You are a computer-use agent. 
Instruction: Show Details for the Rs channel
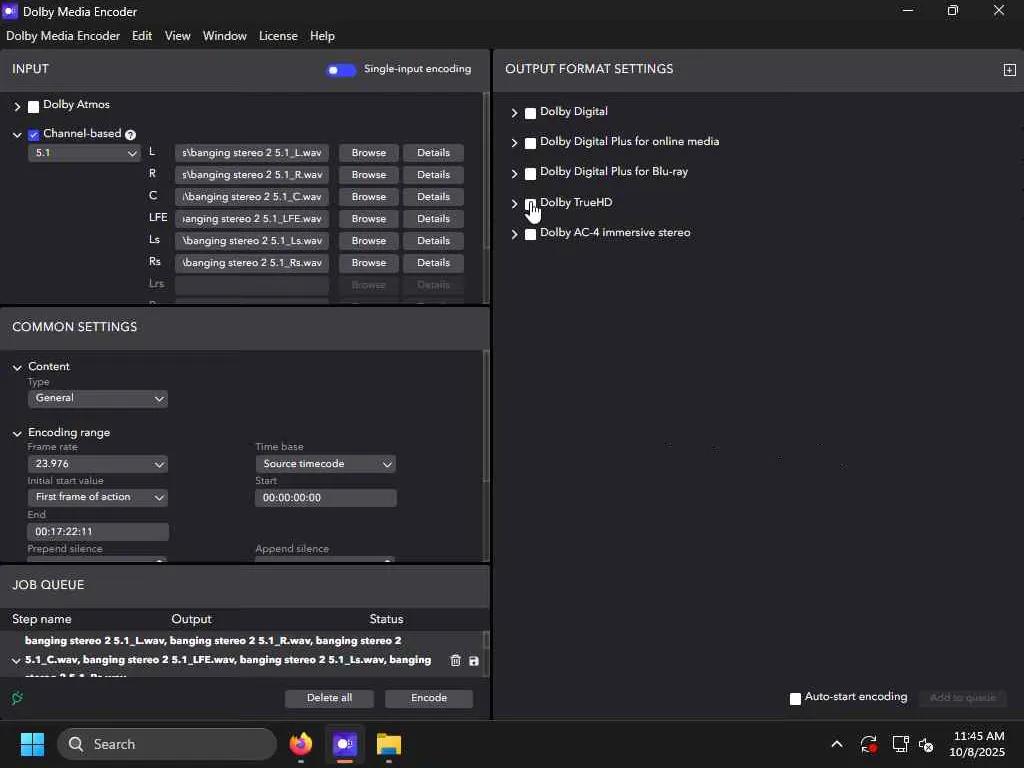click(x=433, y=263)
